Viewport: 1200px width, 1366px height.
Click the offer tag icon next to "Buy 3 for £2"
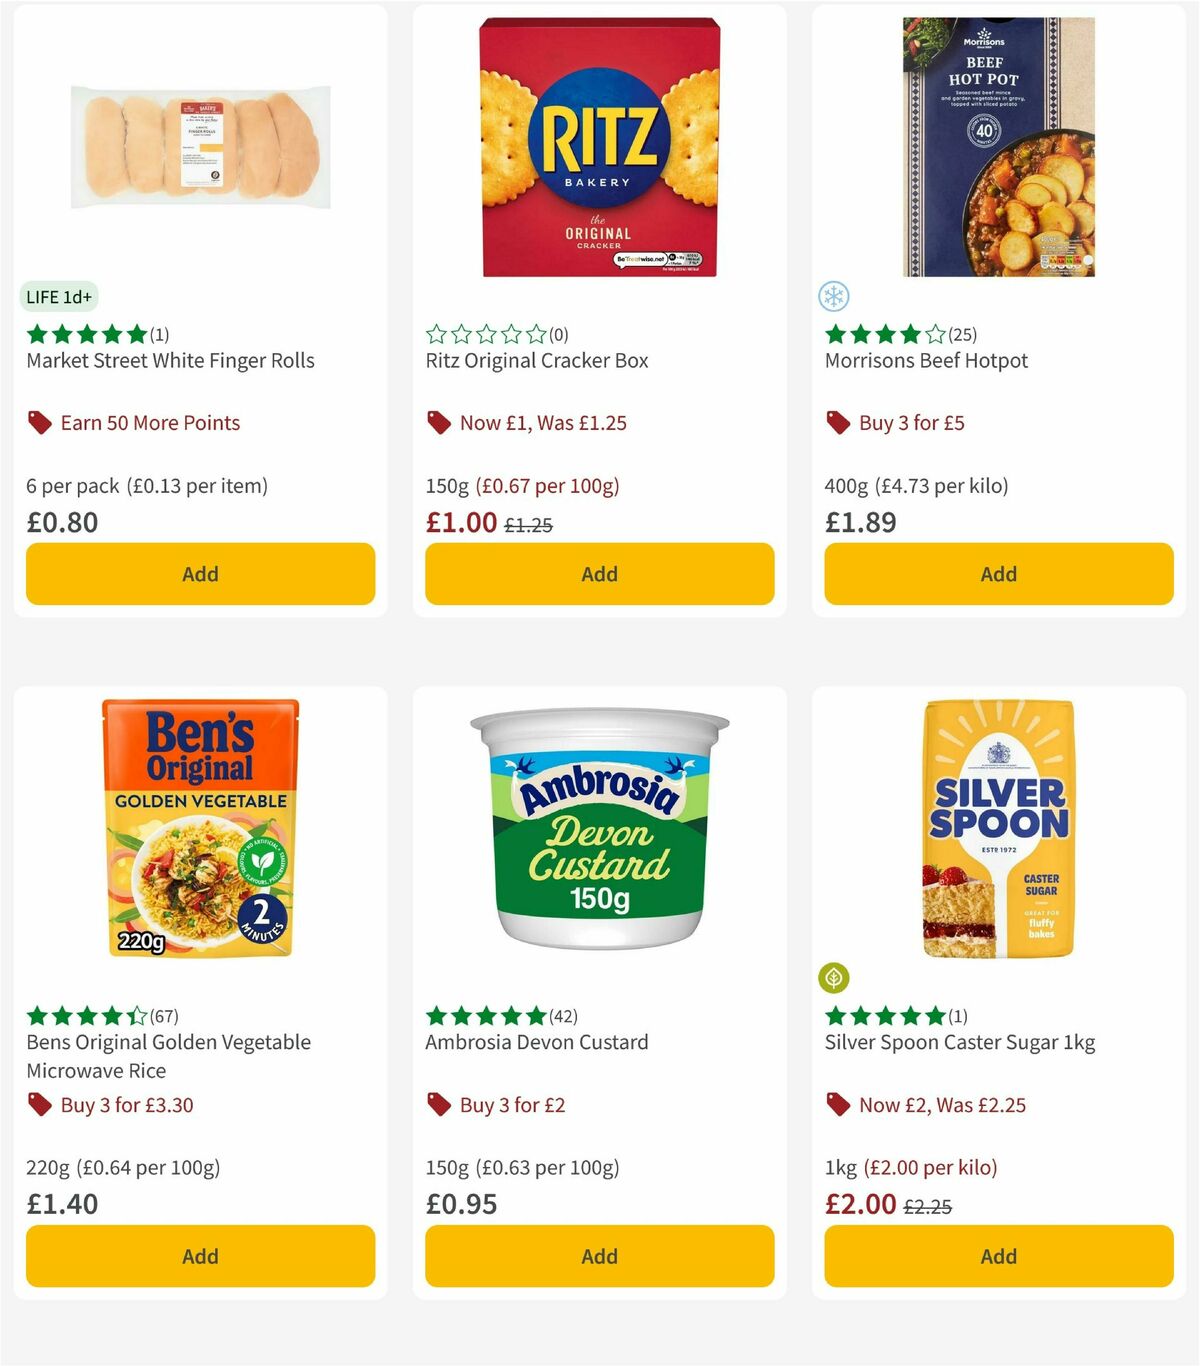438,1105
